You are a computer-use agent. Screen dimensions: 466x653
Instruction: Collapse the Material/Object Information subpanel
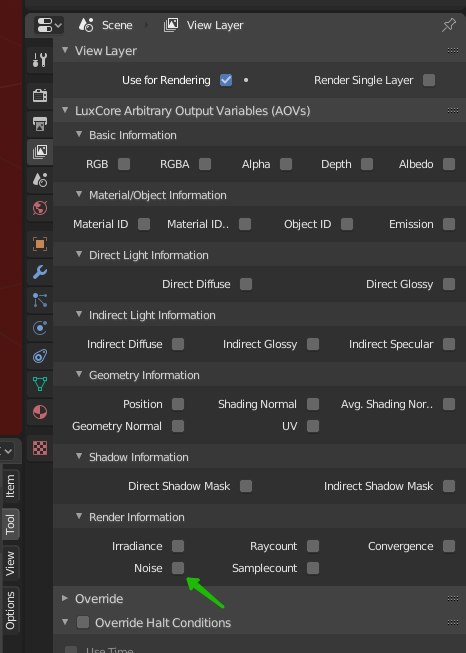click(x=79, y=194)
